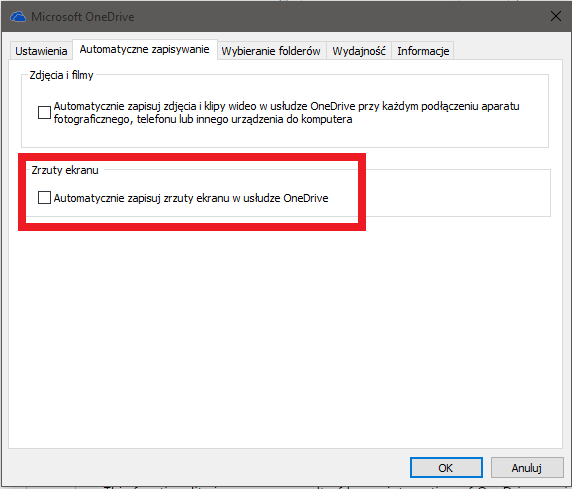The width and height of the screenshot is (572, 489).
Task: Click label text about zrzuty ekranu w OneDrive
Action: point(191,198)
